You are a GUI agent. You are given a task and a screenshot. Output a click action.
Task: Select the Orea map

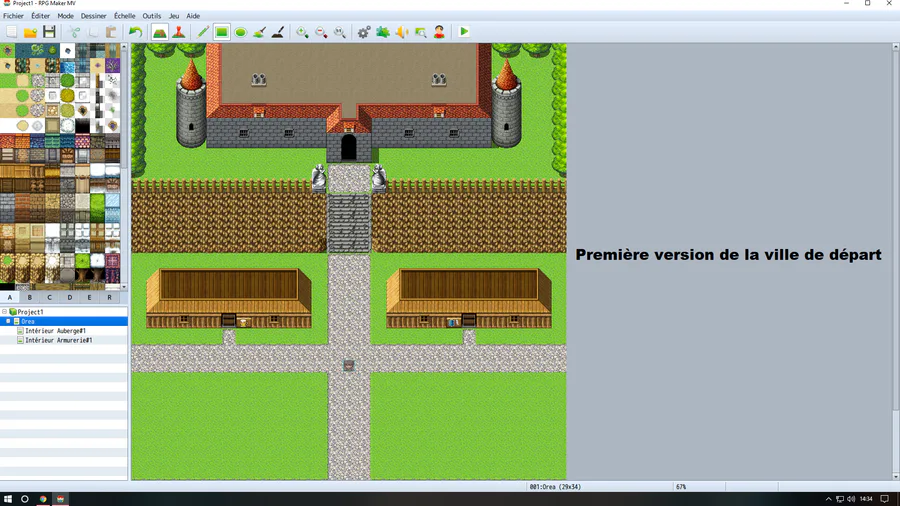[x=64, y=321]
